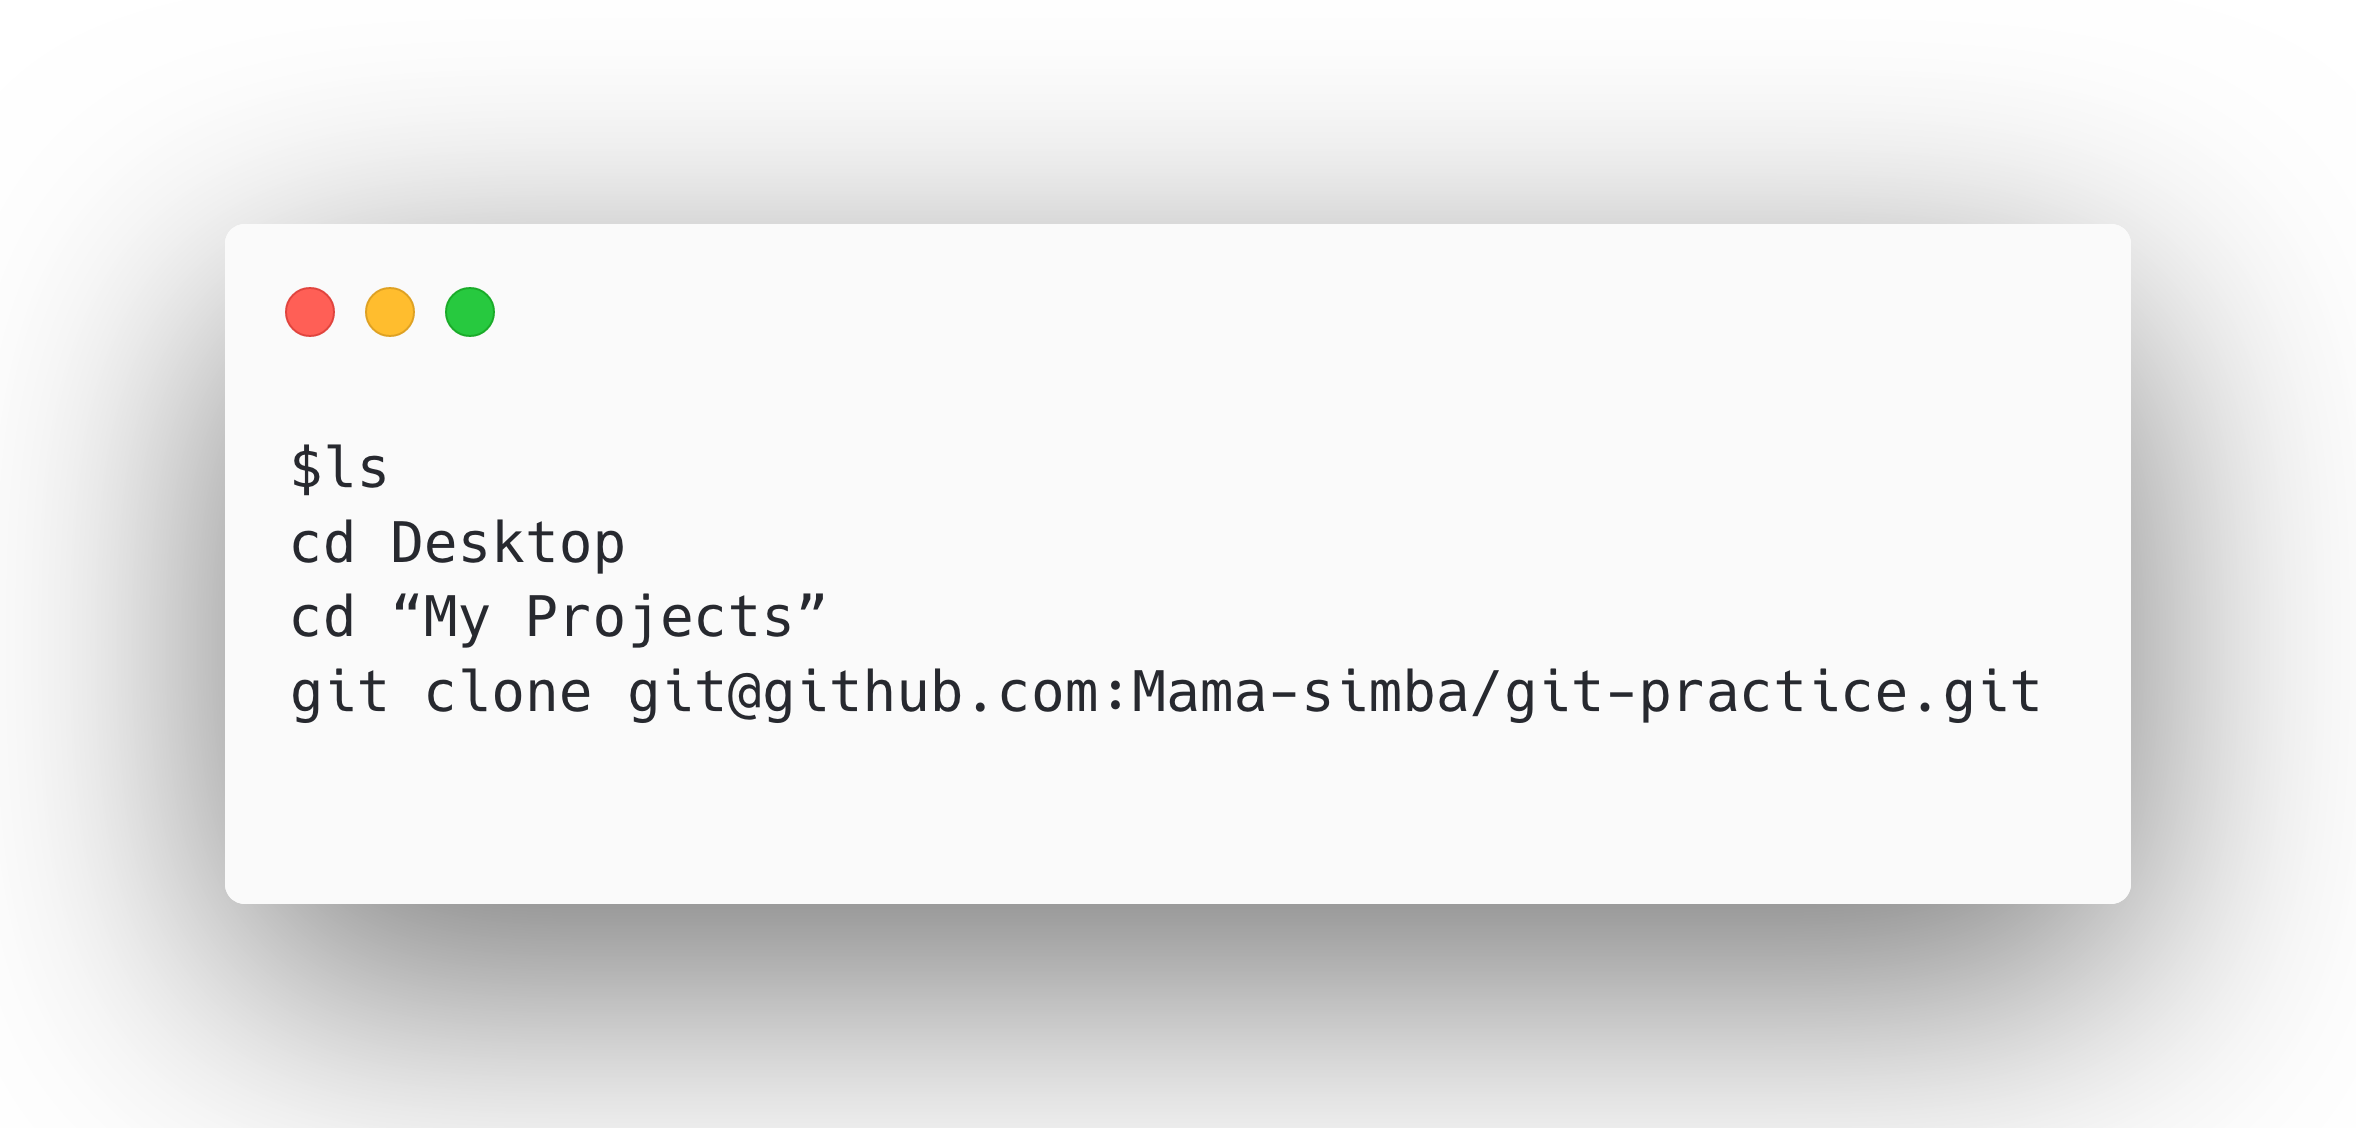Viewport: 2356px width, 1128px height.
Task: Click the word "Projects" in the terminal
Action: pos(659,617)
